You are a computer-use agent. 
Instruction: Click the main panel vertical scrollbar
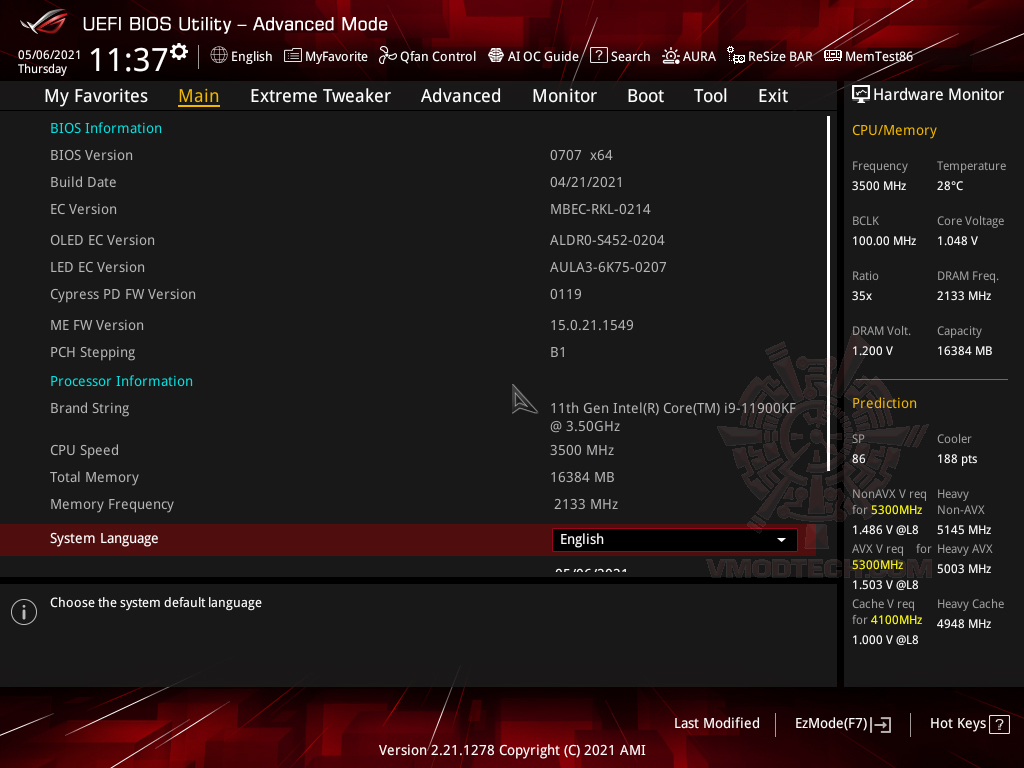pos(828,293)
